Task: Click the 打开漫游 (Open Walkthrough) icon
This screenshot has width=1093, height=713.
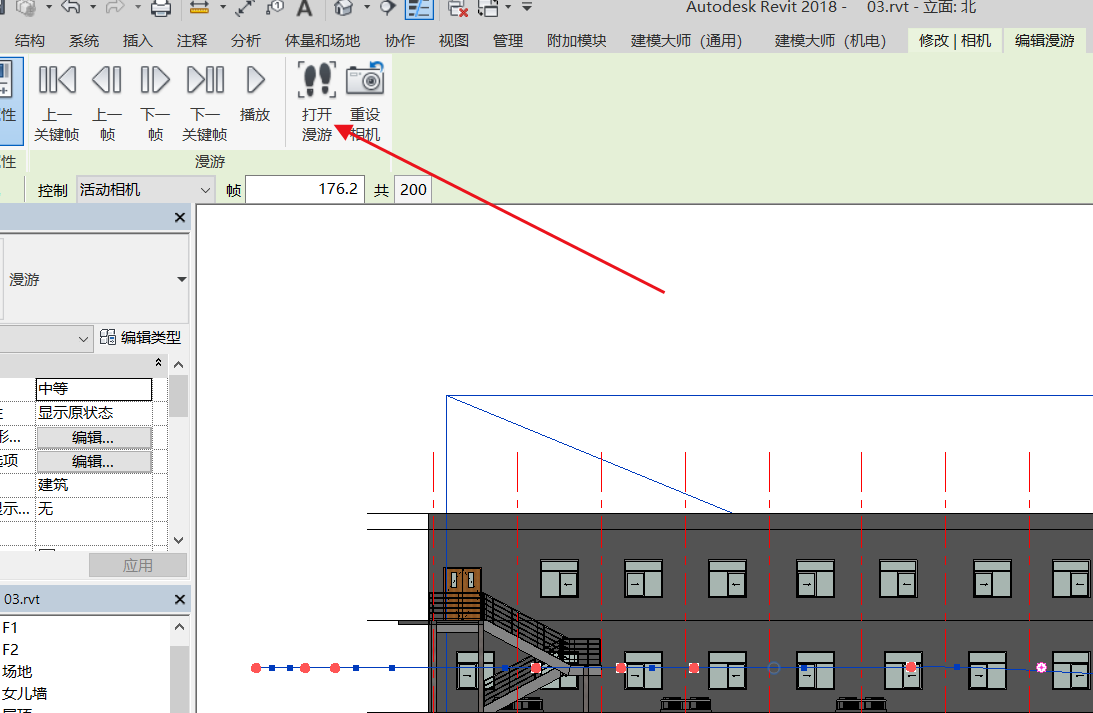Action: tap(317, 81)
